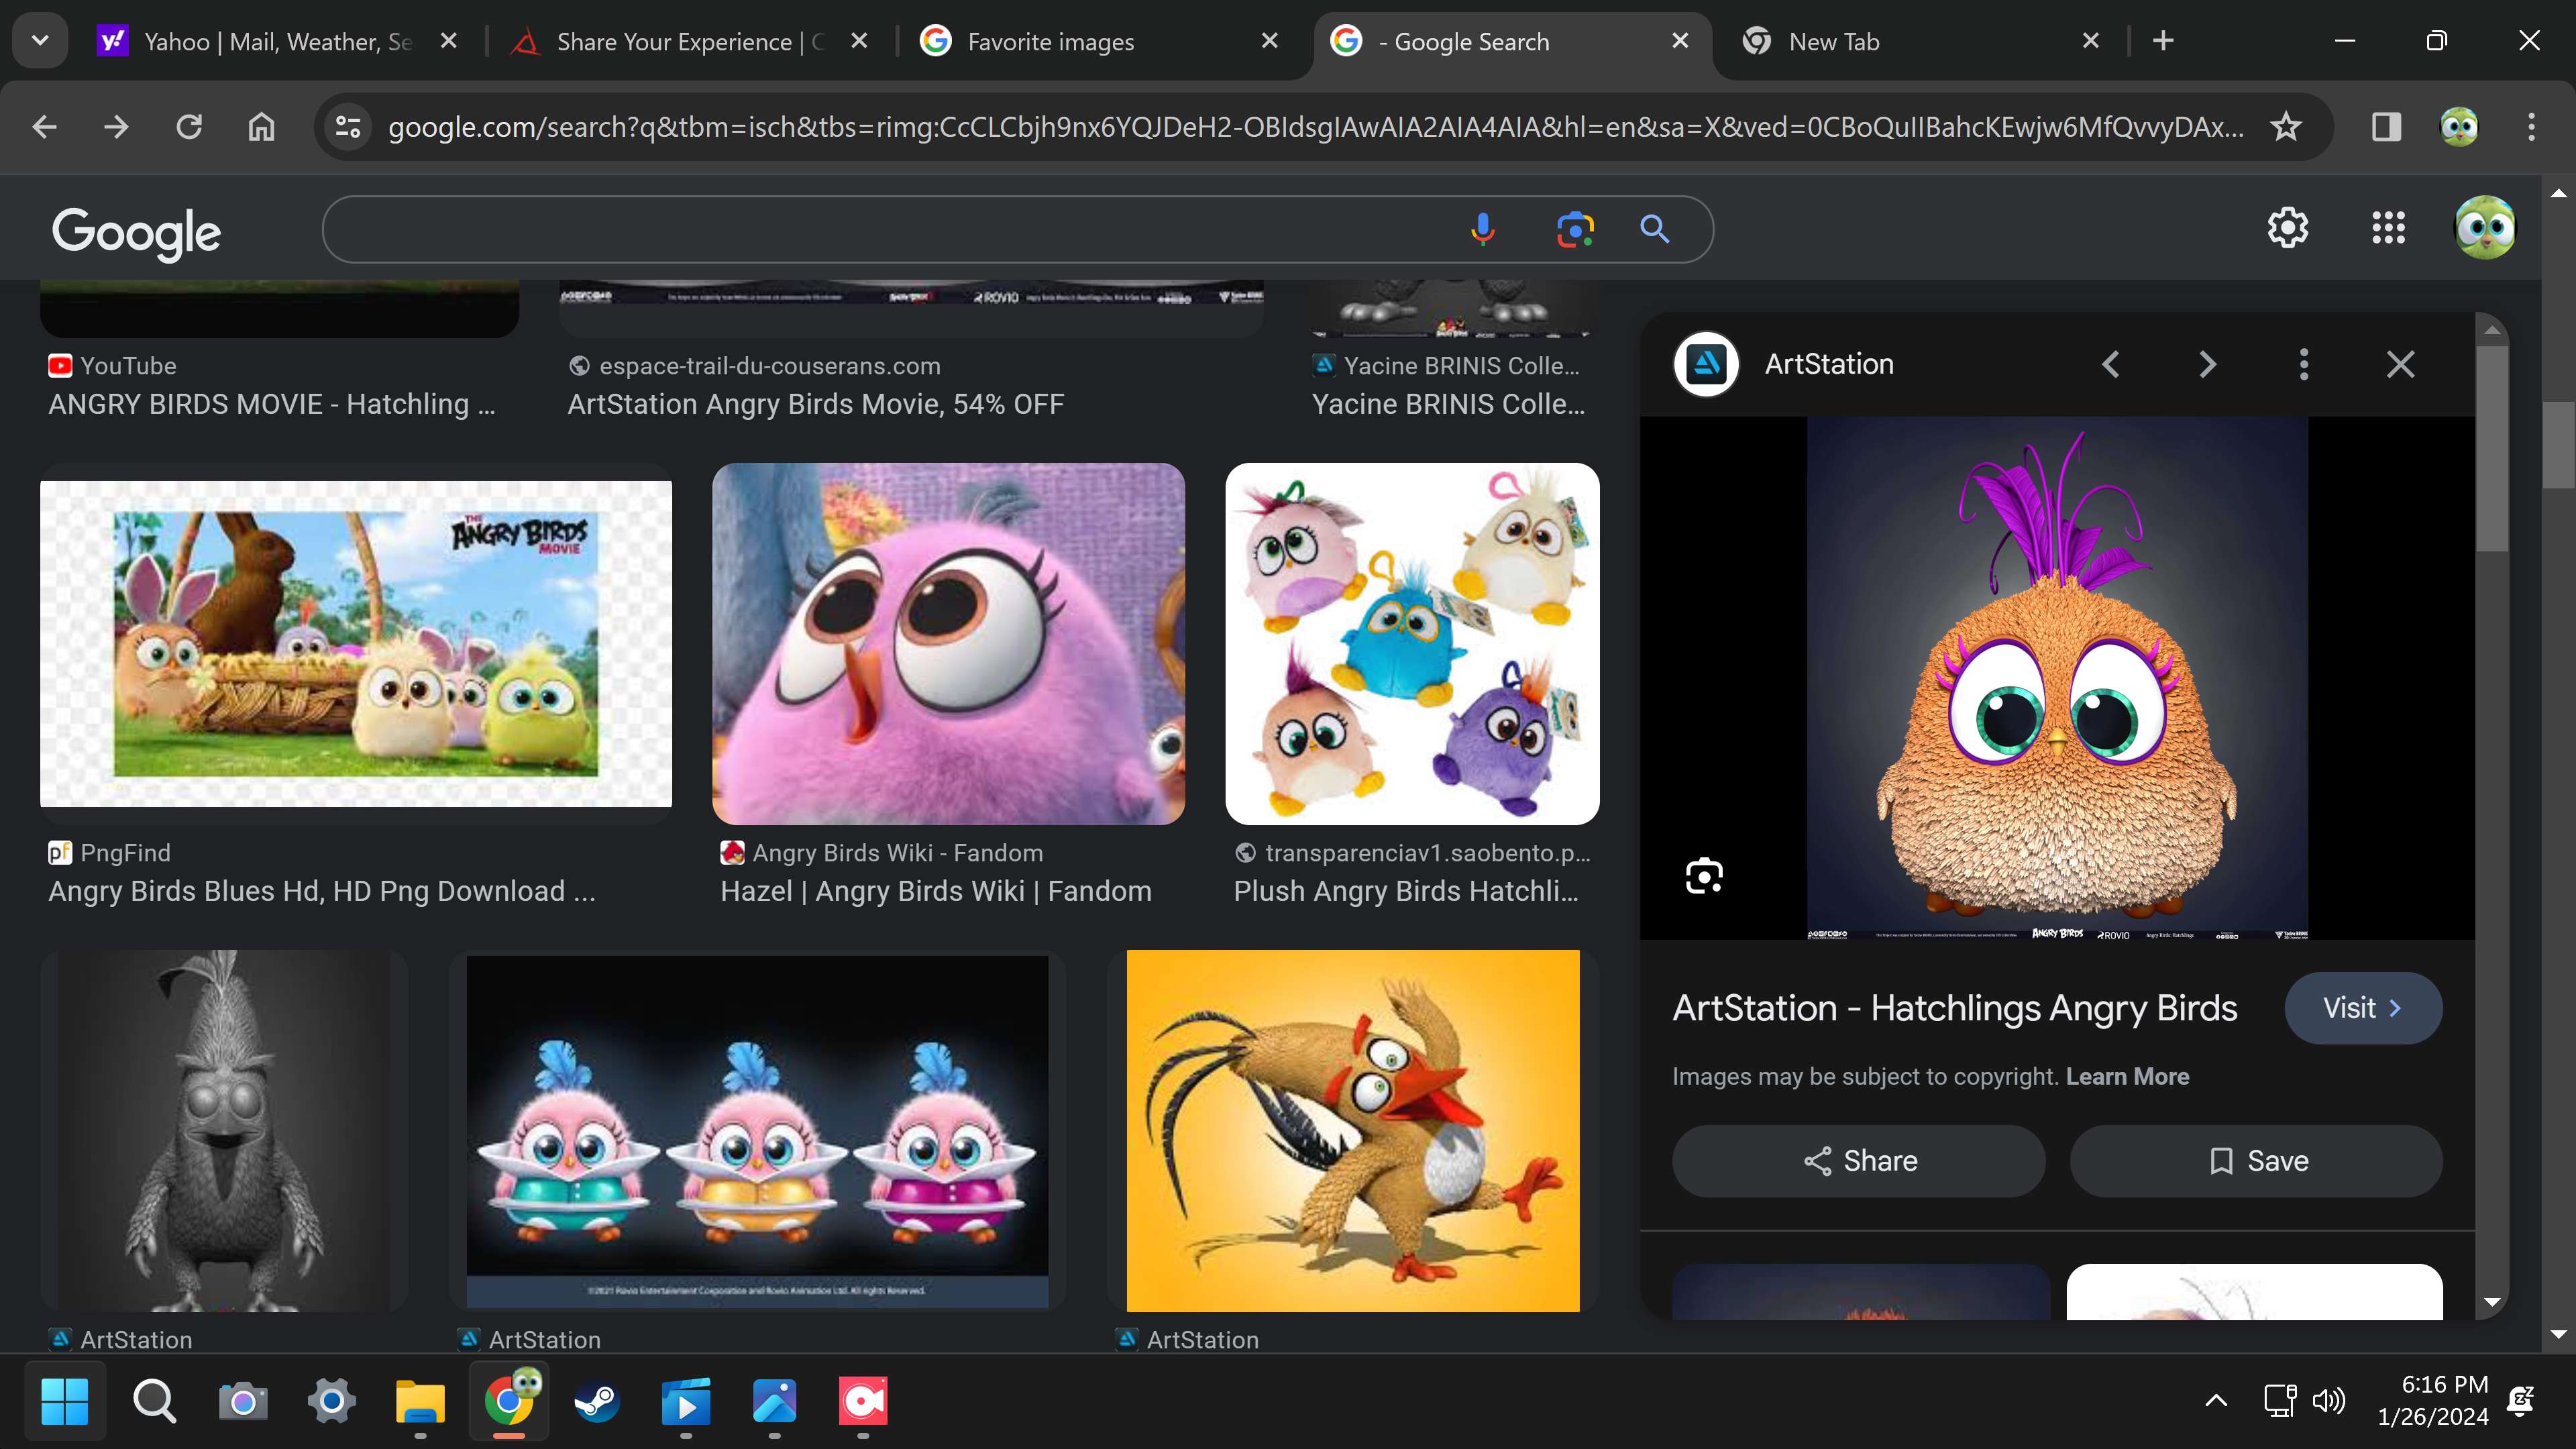Open the Windows Start menu

click(65, 1401)
